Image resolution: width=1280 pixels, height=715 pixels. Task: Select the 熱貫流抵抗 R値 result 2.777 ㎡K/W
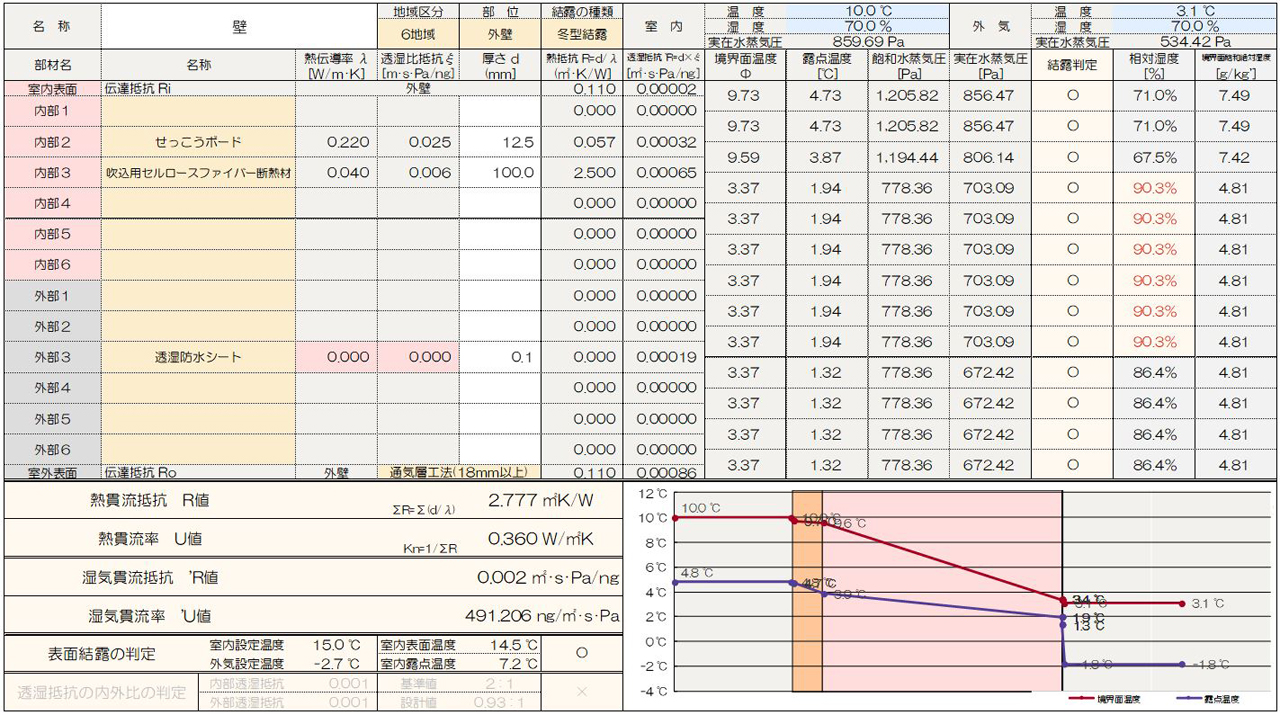click(x=540, y=500)
